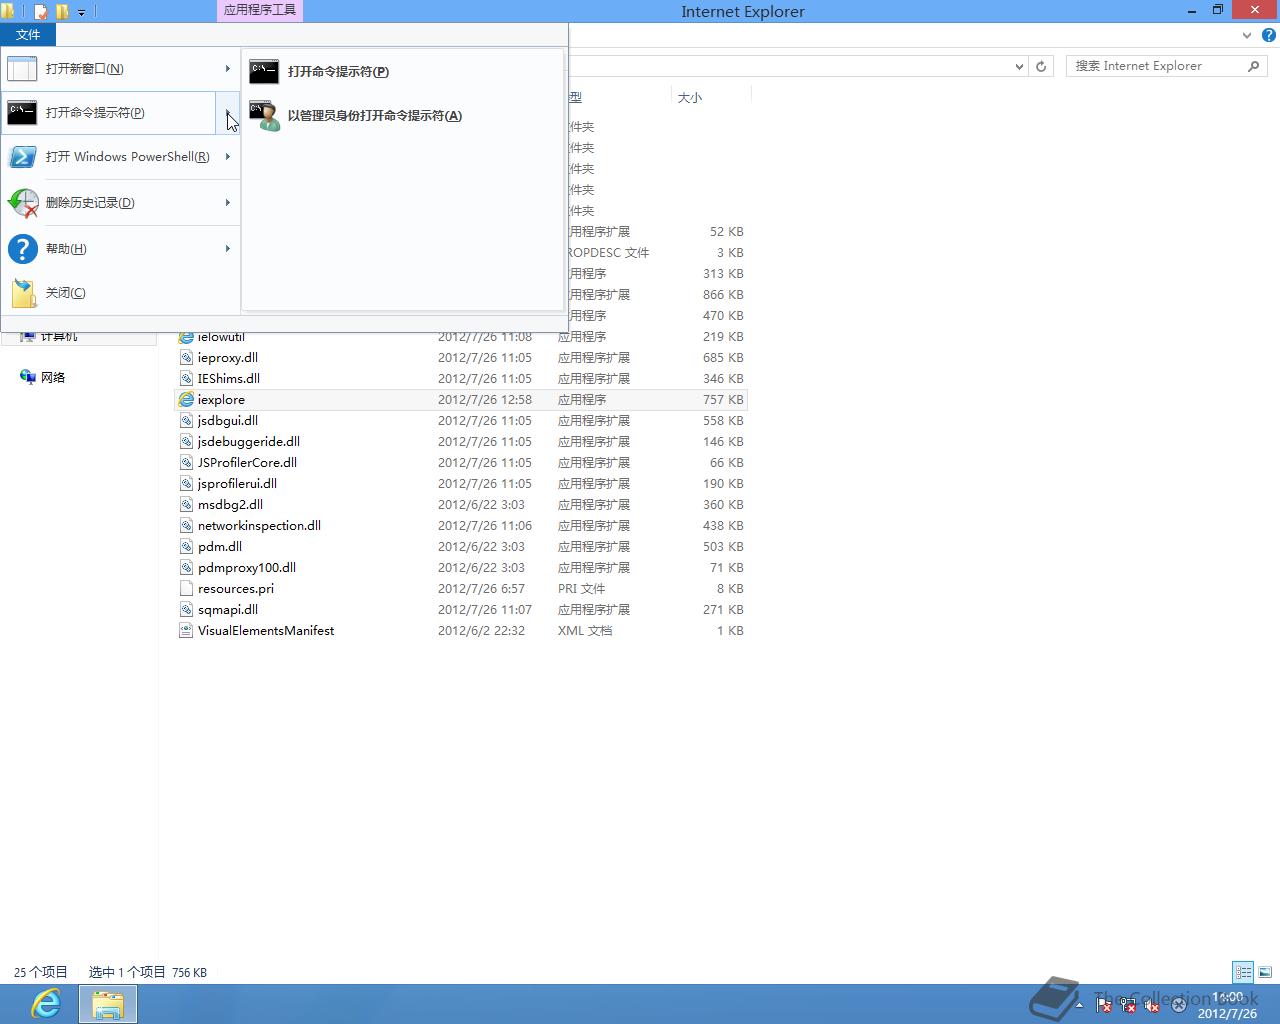This screenshot has width=1280, height=1024.
Task: Expand the 打开命令提示符 submenu arrow
Action: click(x=228, y=113)
